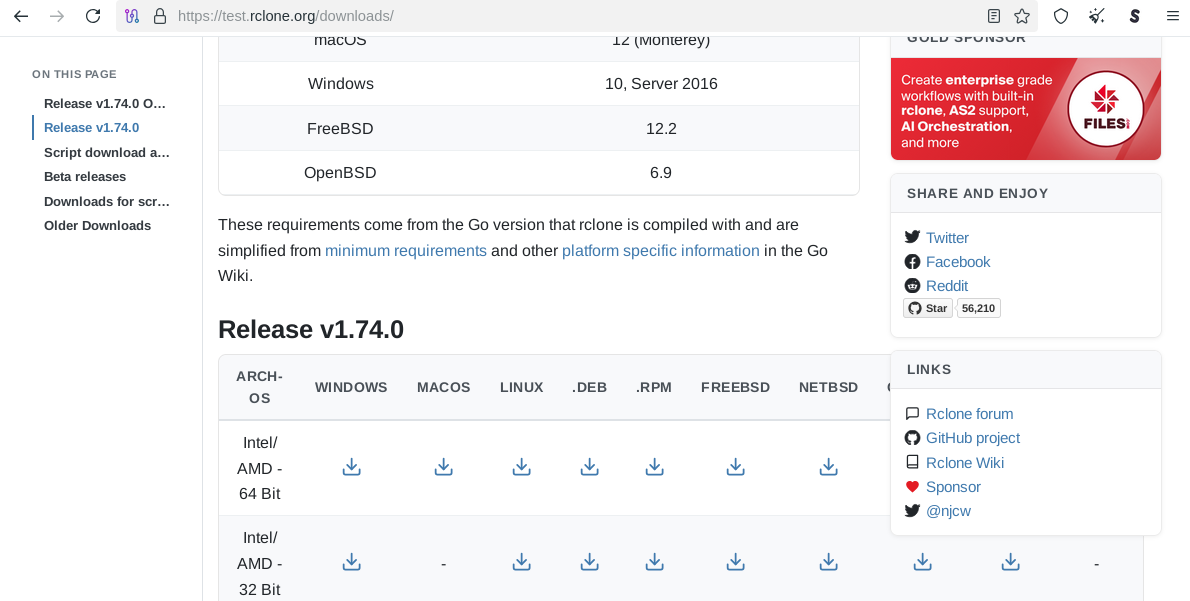This screenshot has height=601, width=1190.
Task: Download Linux 64 Bit zip icon
Action: (x=521, y=467)
